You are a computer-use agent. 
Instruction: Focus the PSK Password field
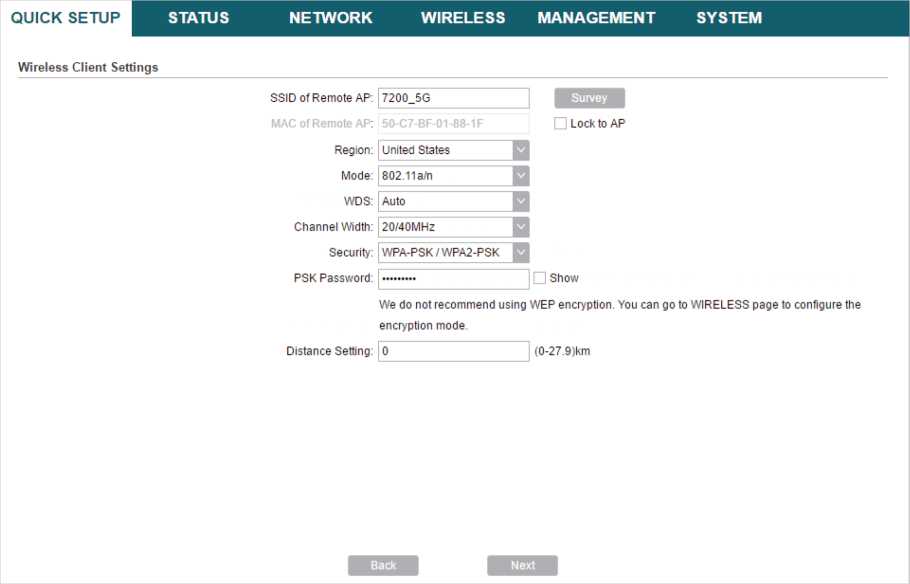(x=453, y=279)
